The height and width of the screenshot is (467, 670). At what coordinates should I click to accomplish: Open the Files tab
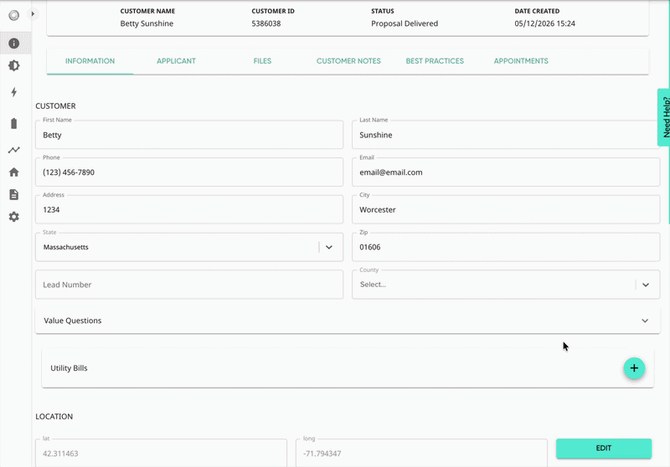tap(262, 61)
